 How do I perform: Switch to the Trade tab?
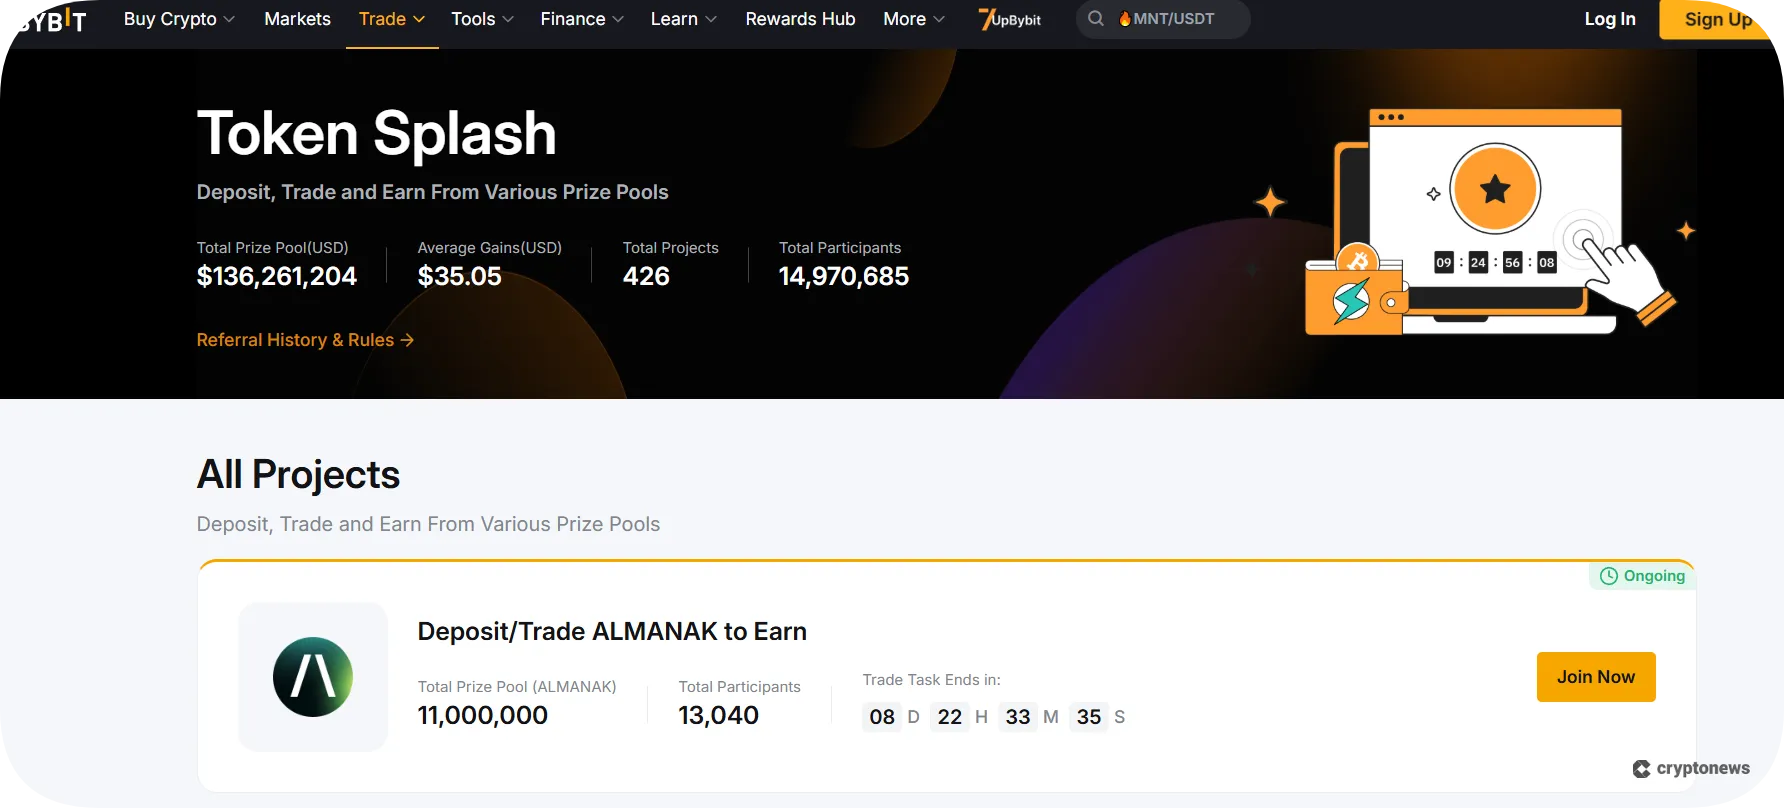(390, 19)
